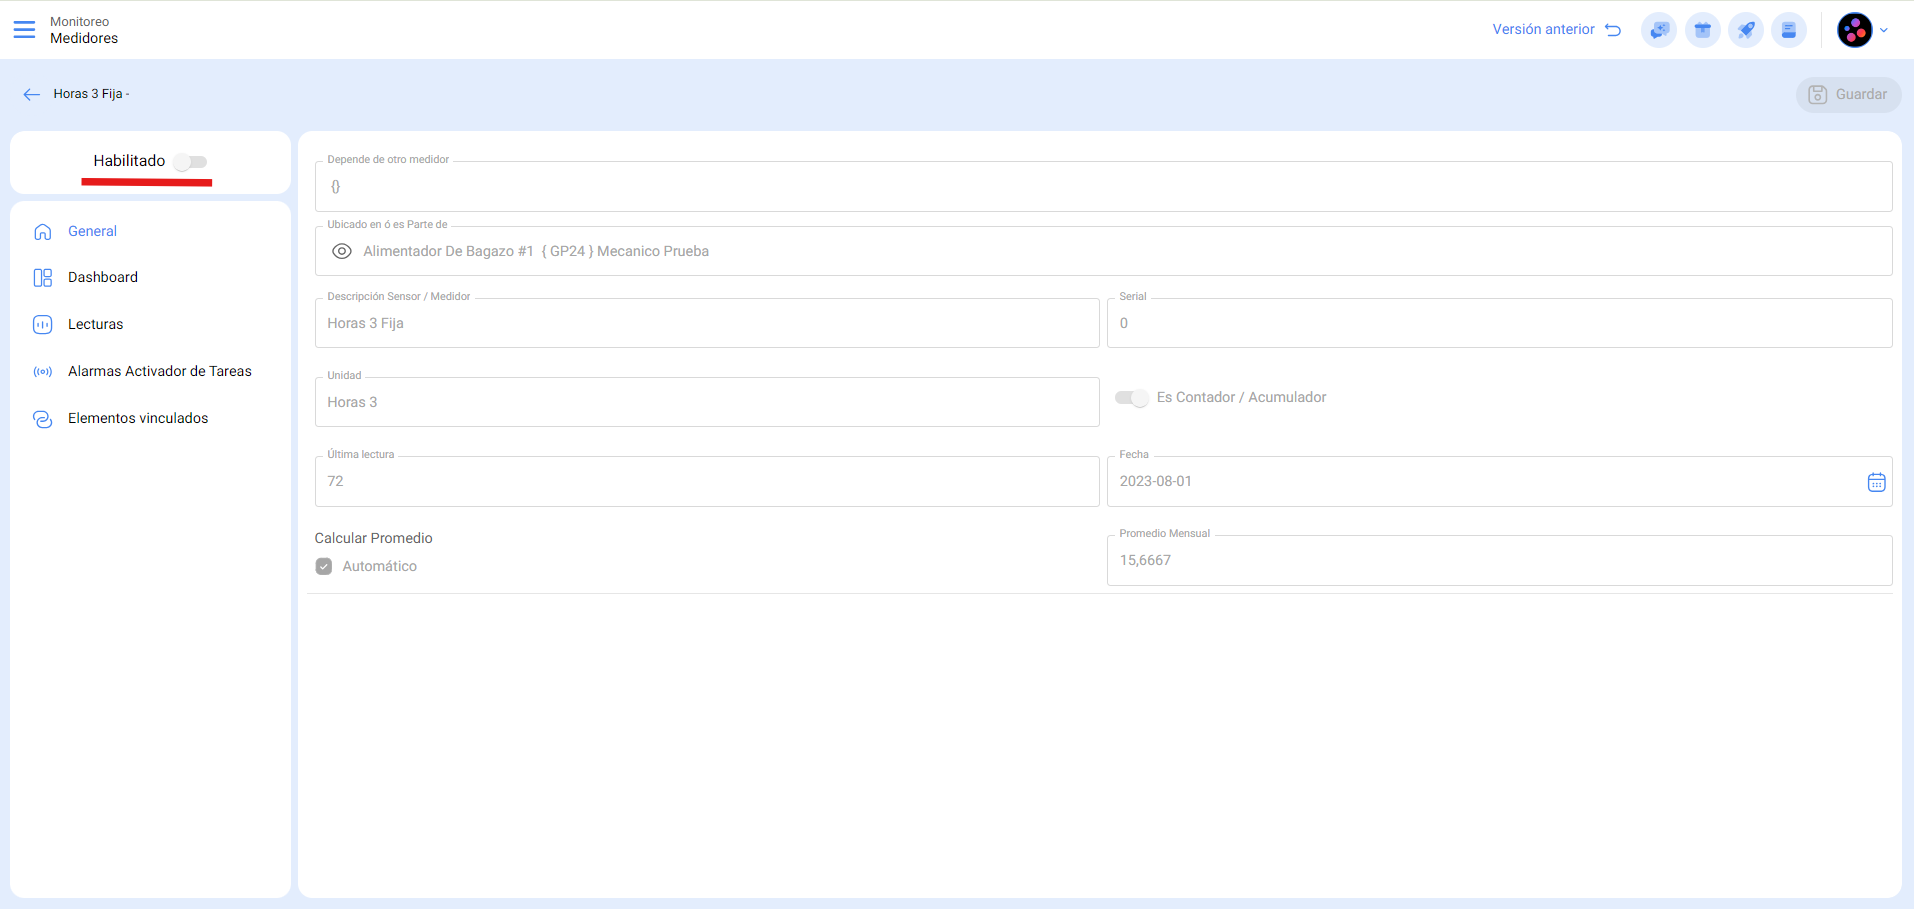Toggle Es Contador / Acumulador switch
Viewport: 1914px width, 909px height.
[1132, 398]
